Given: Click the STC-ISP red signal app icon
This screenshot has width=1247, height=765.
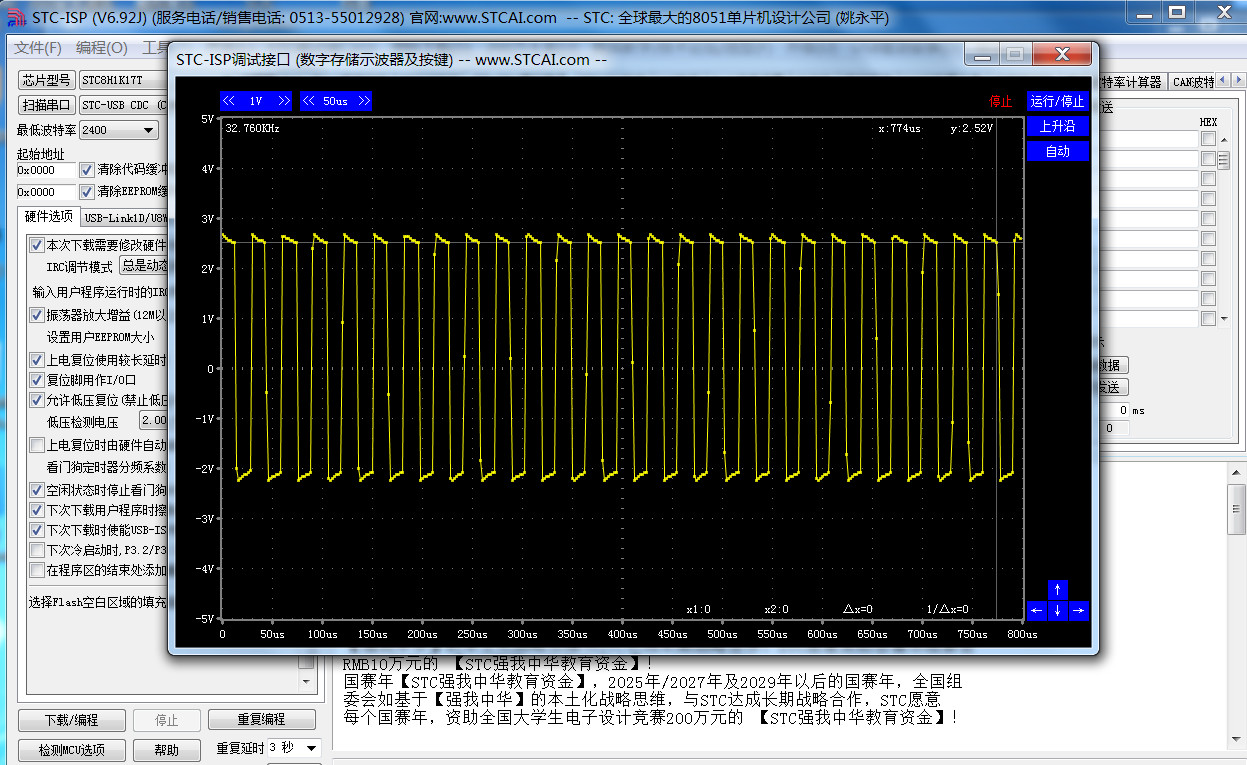Looking at the screenshot, I should [x=15, y=17].
